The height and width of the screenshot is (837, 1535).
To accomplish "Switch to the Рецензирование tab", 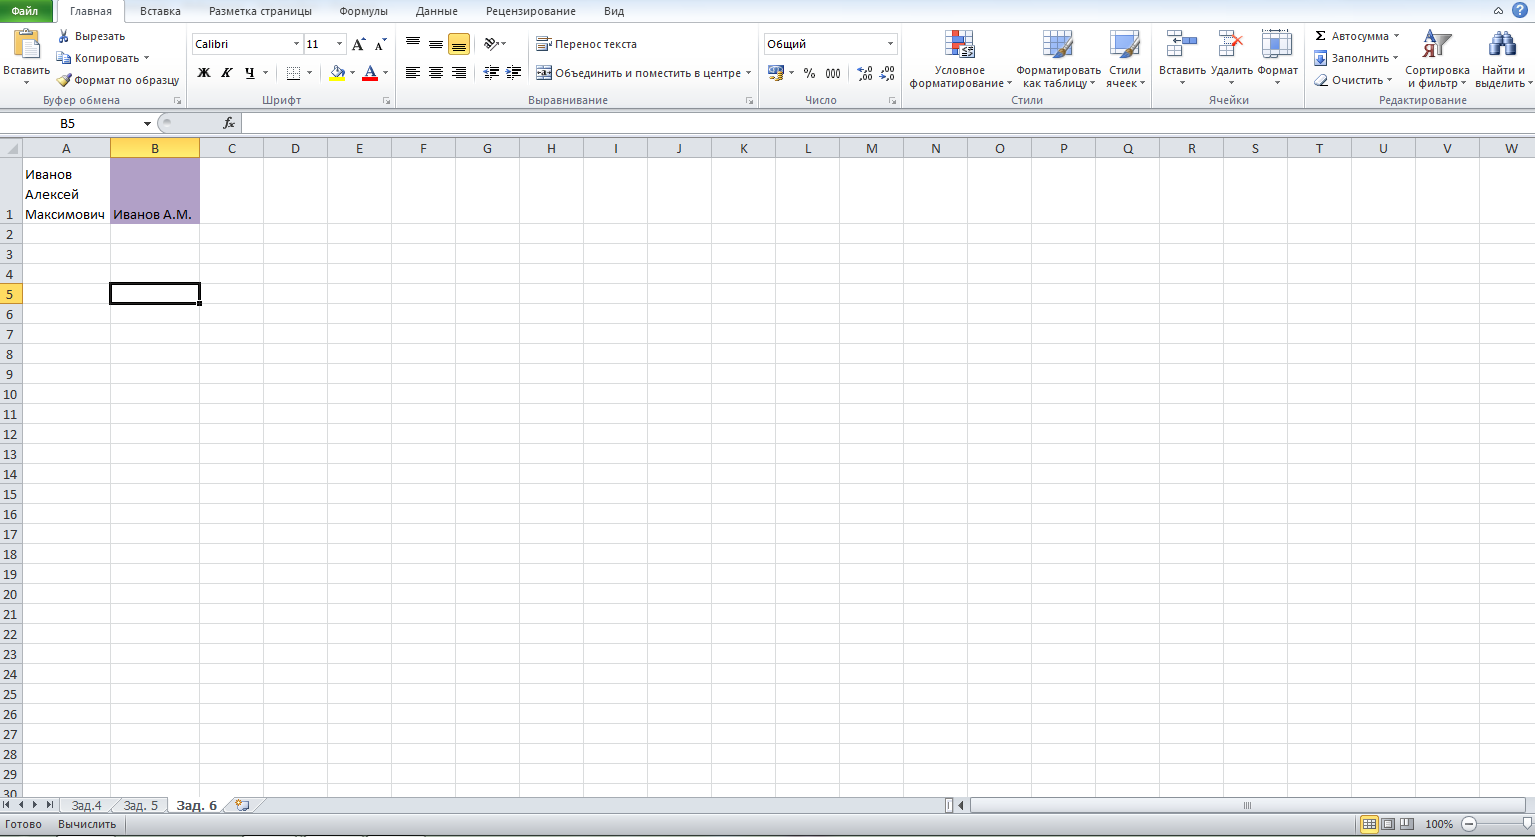I will 531,11.
